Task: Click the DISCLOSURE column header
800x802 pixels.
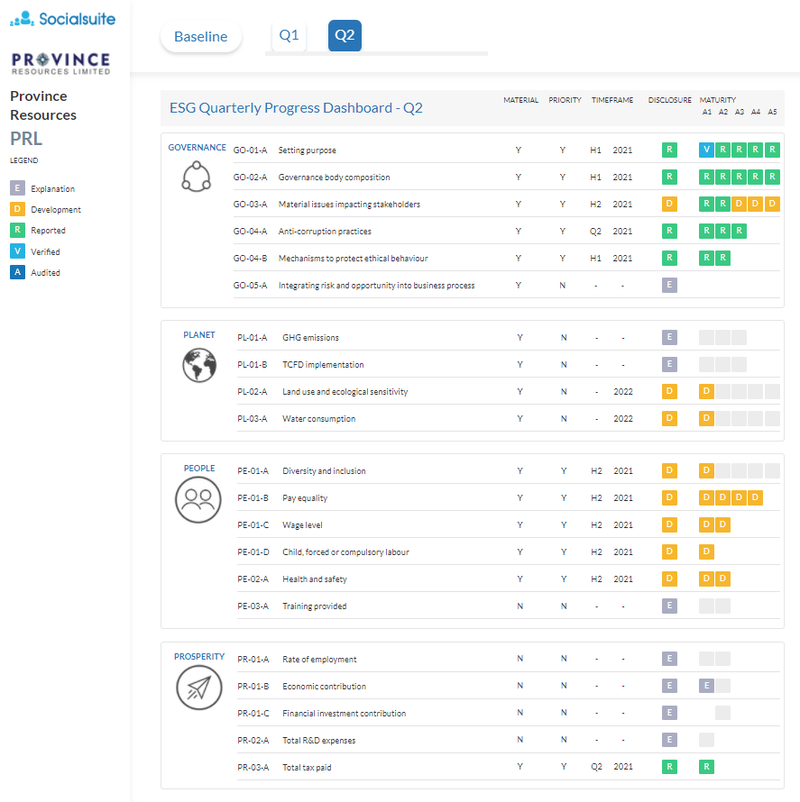Action: [670, 100]
